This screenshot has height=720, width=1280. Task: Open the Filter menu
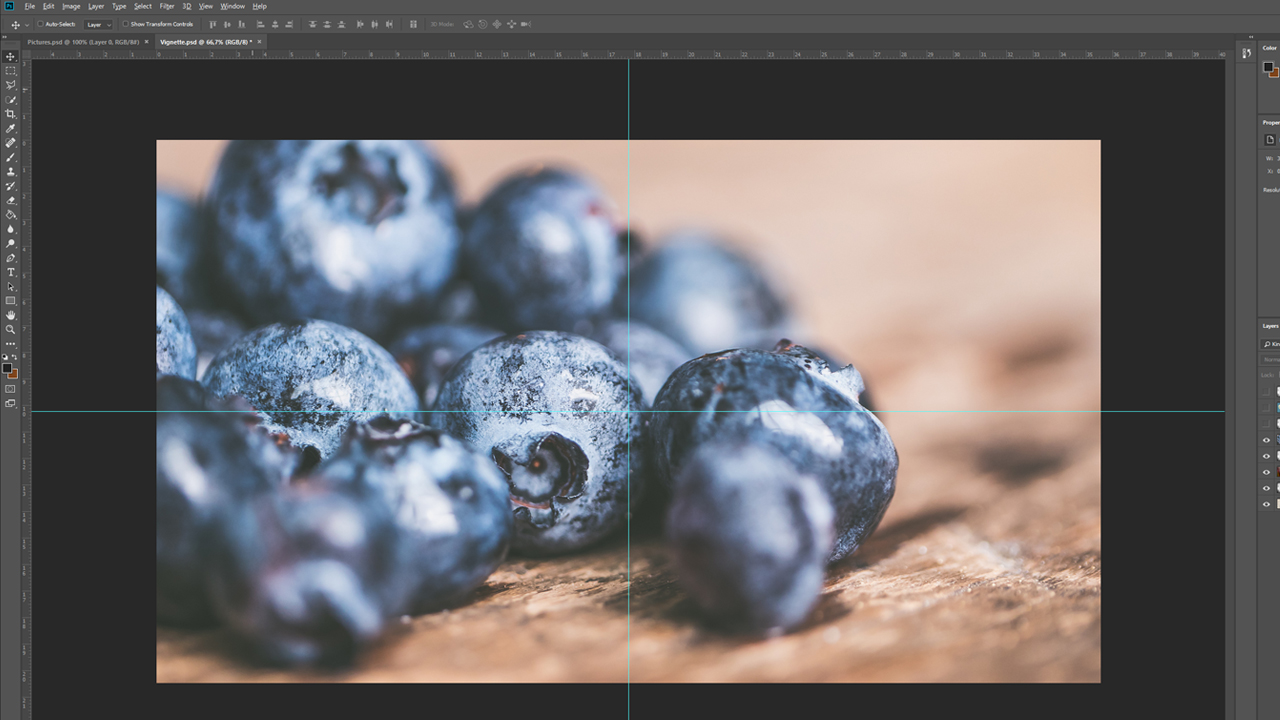[167, 6]
